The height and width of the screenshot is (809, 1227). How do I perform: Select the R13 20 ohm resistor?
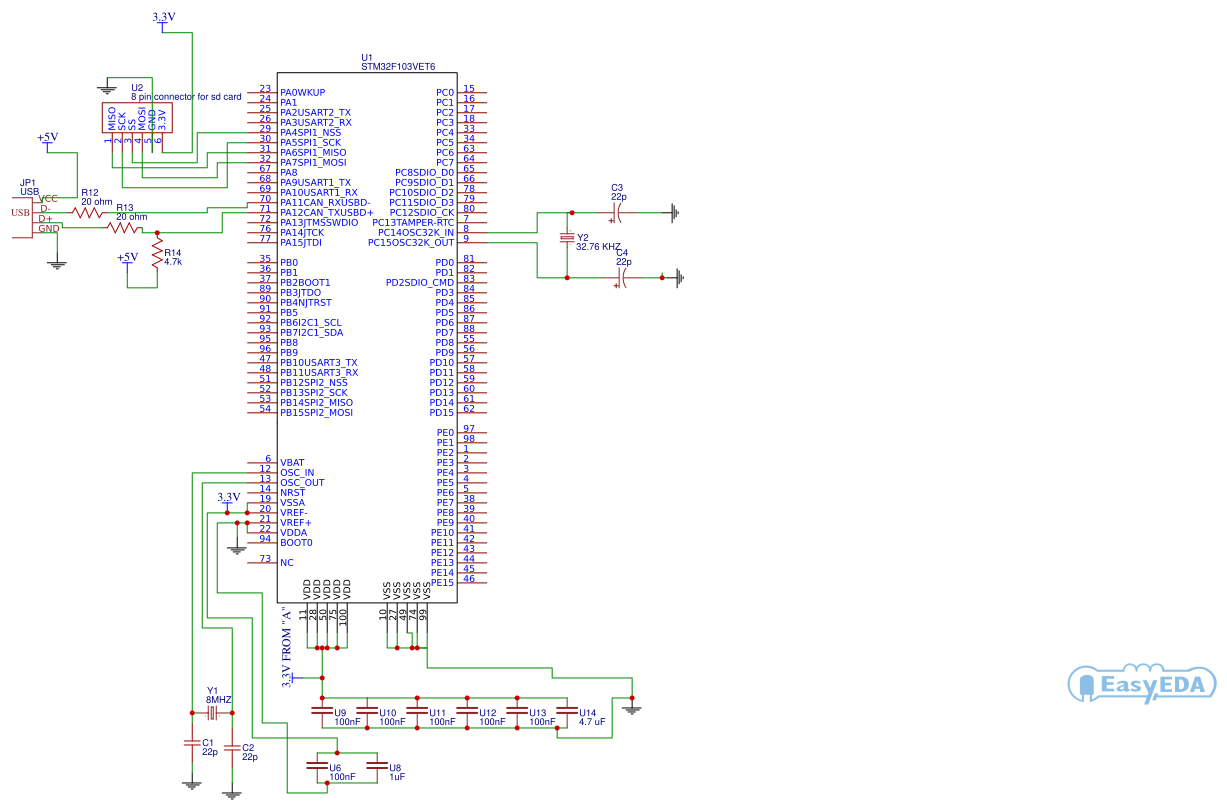pos(125,229)
